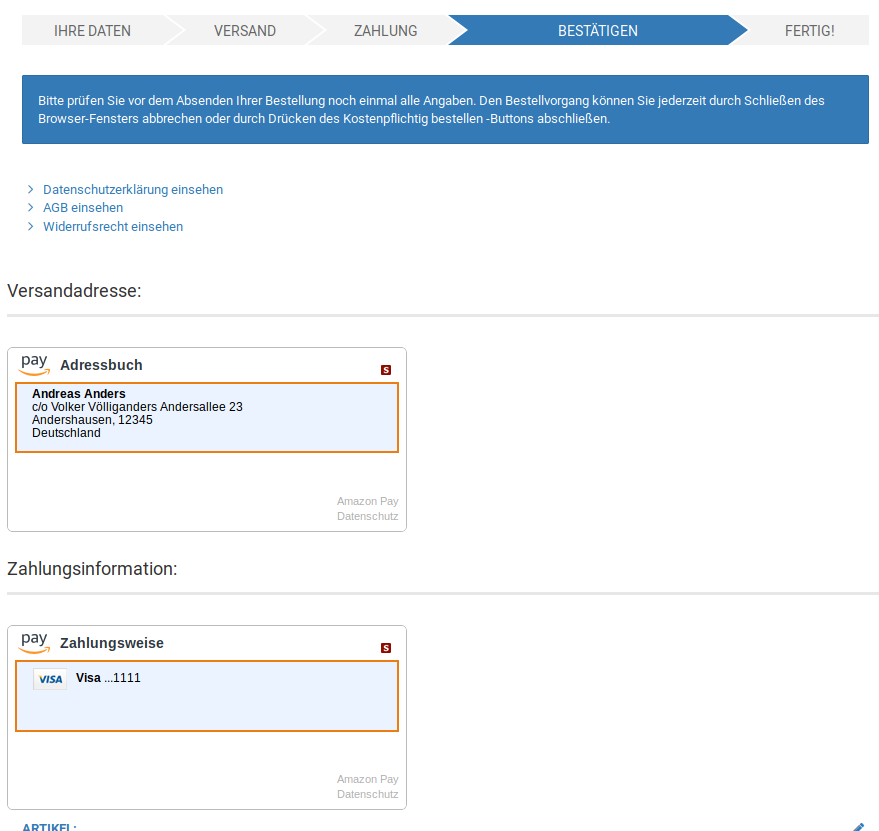Click the red S icon in Zahlungsweise widget
The height and width of the screenshot is (831, 879).
(x=386, y=648)
